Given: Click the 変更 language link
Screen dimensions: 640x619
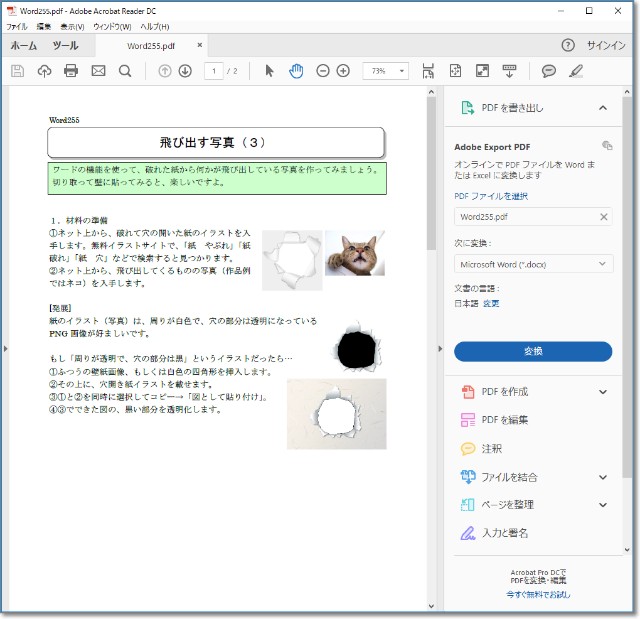Looking at the screenshot, I should 491,303.
